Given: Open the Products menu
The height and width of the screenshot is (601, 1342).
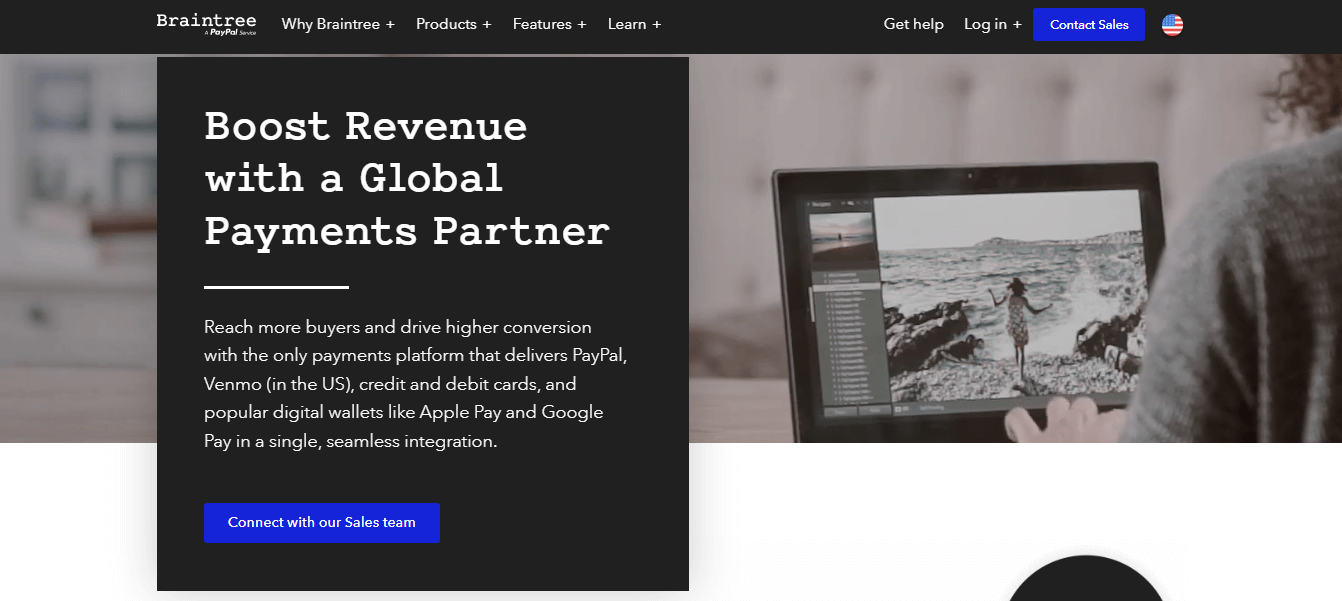Looking at the screenshot, I should pyautogui.click(x=445, y=25).
